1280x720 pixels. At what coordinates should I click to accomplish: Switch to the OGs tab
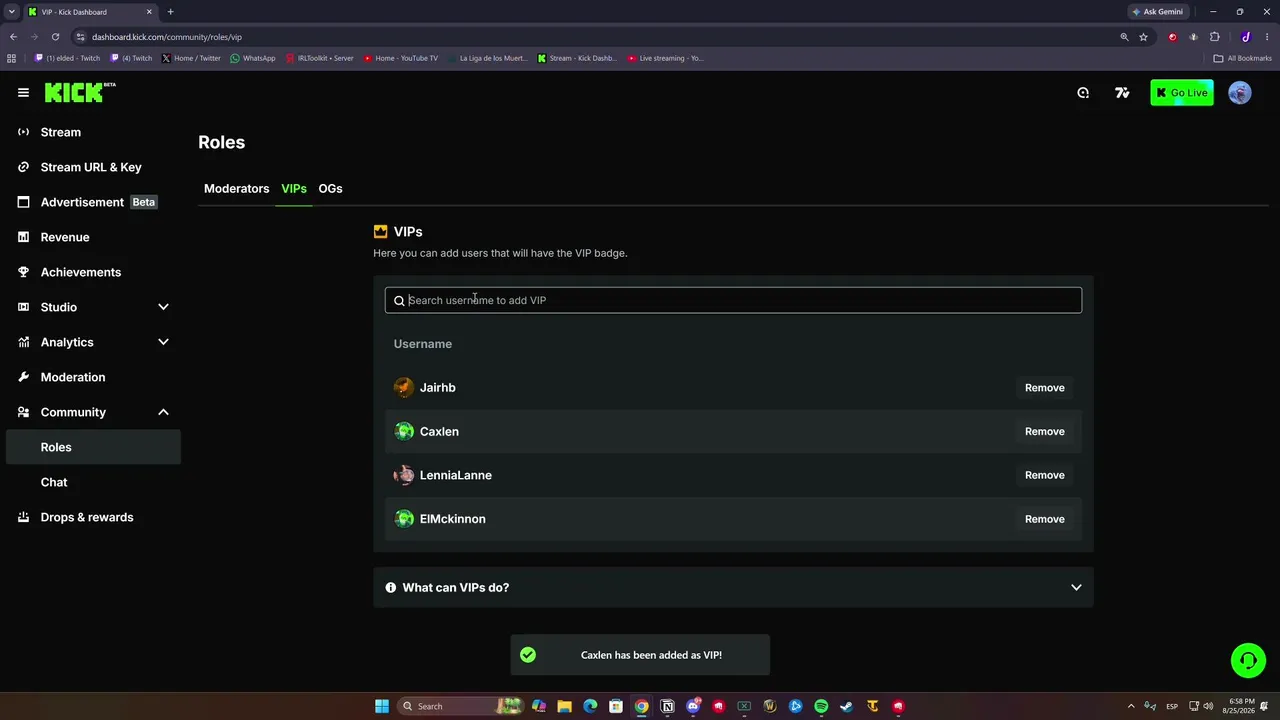click(330, 189)
